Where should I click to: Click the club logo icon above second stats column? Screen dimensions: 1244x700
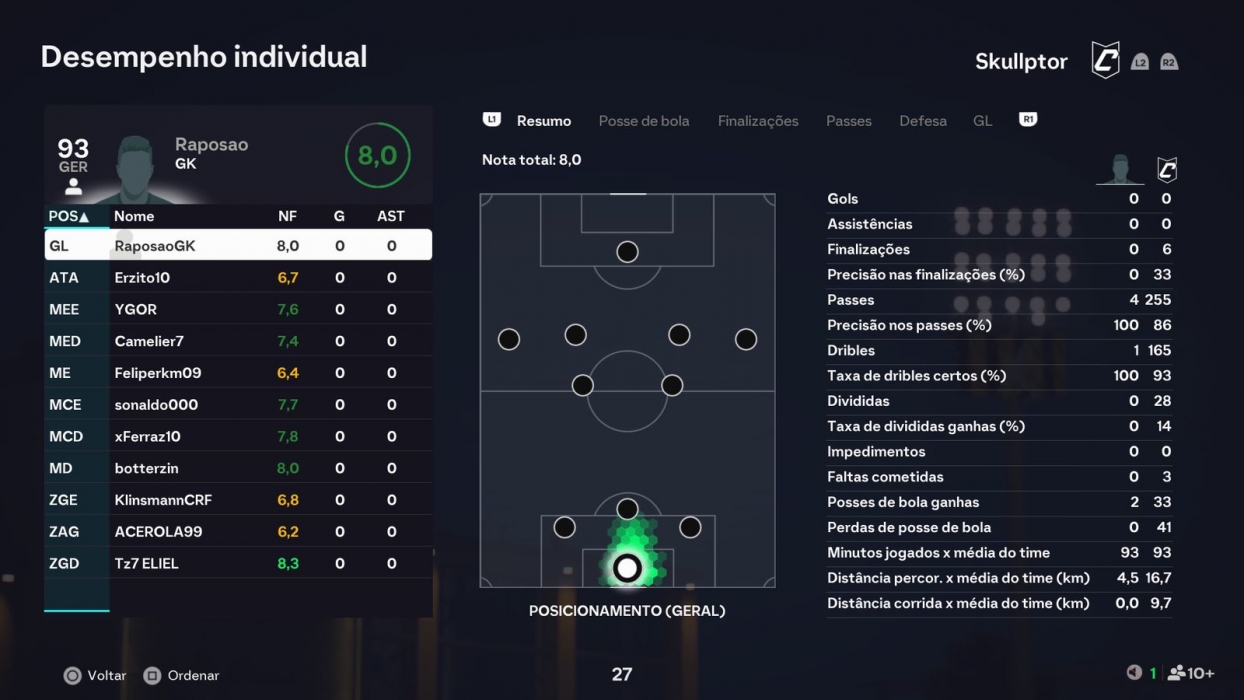[1166, 170]
